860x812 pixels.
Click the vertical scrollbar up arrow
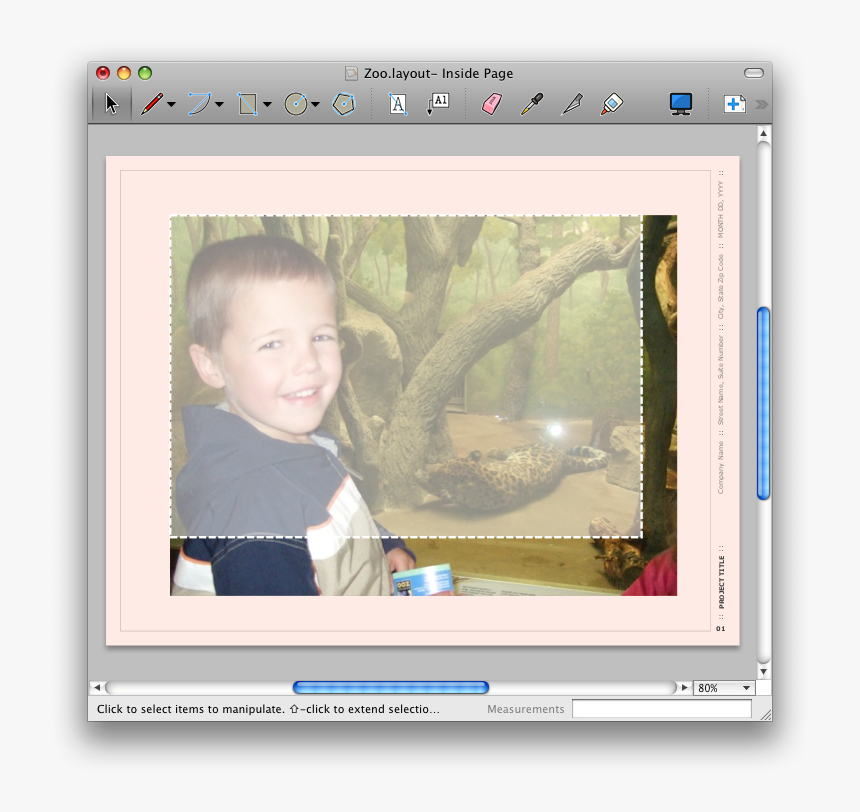pos(763,133)
